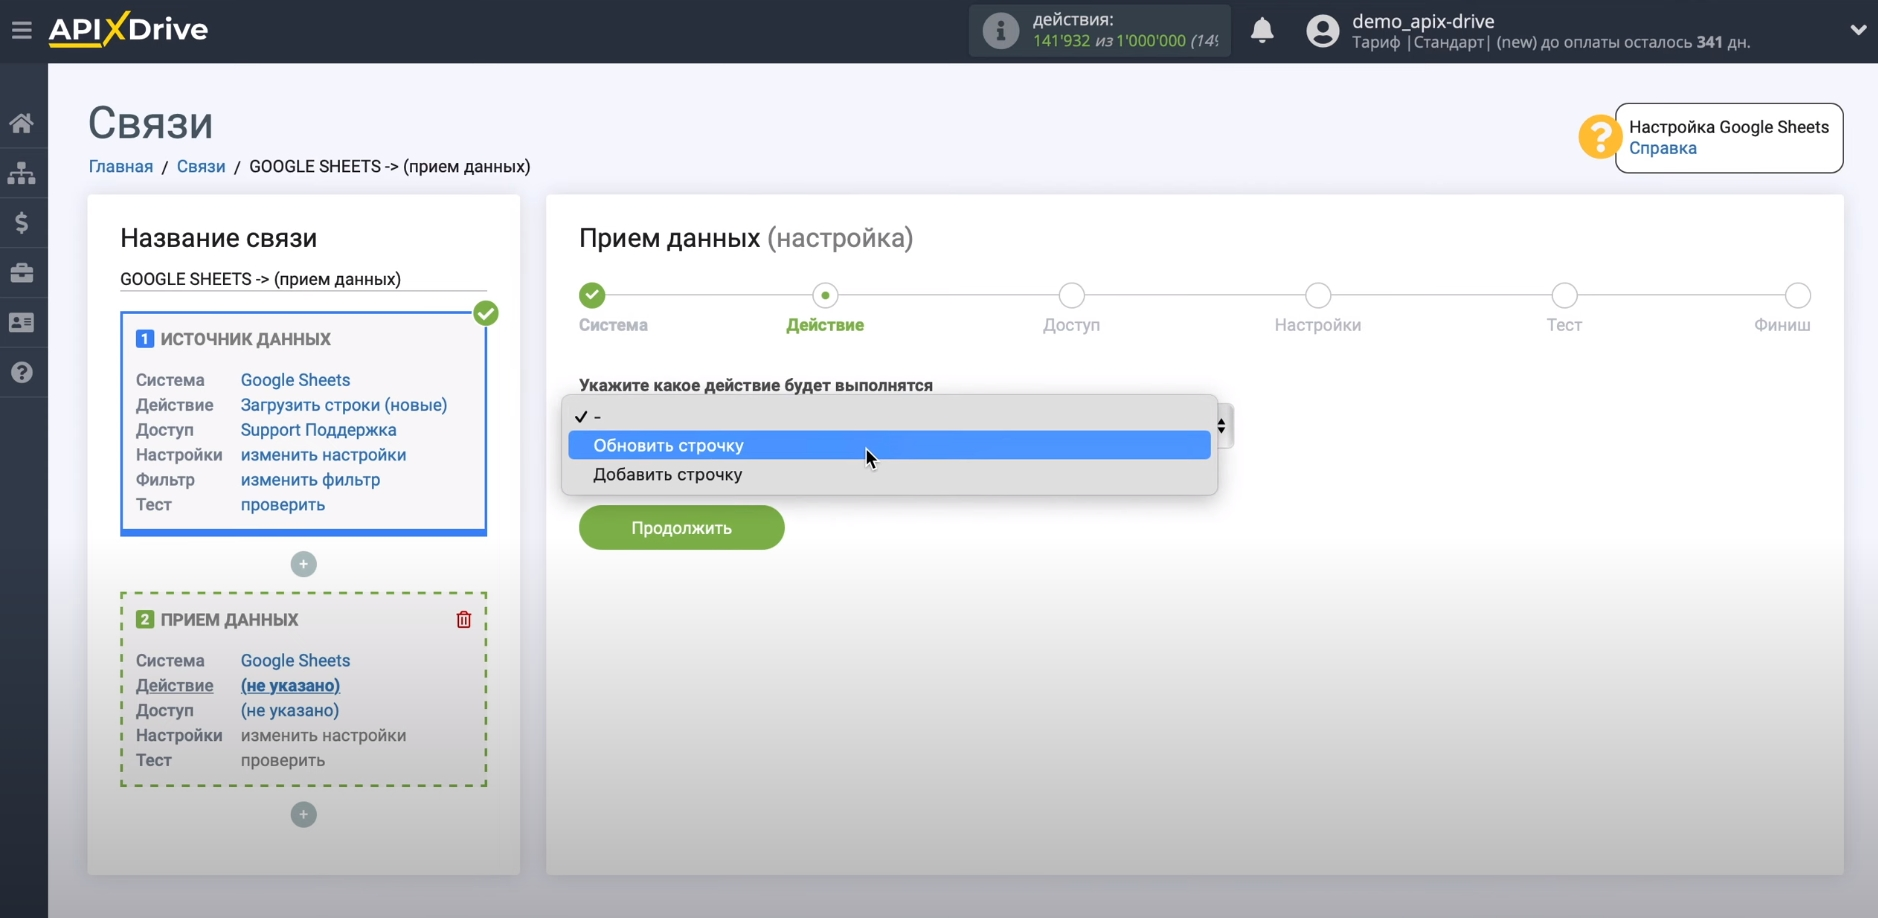Click the demo_apix-drive username

[1423, 21]
